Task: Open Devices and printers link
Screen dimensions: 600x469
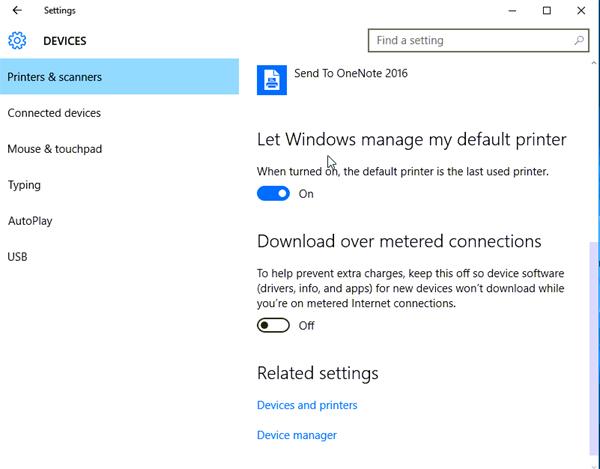Action: (307, 405)
